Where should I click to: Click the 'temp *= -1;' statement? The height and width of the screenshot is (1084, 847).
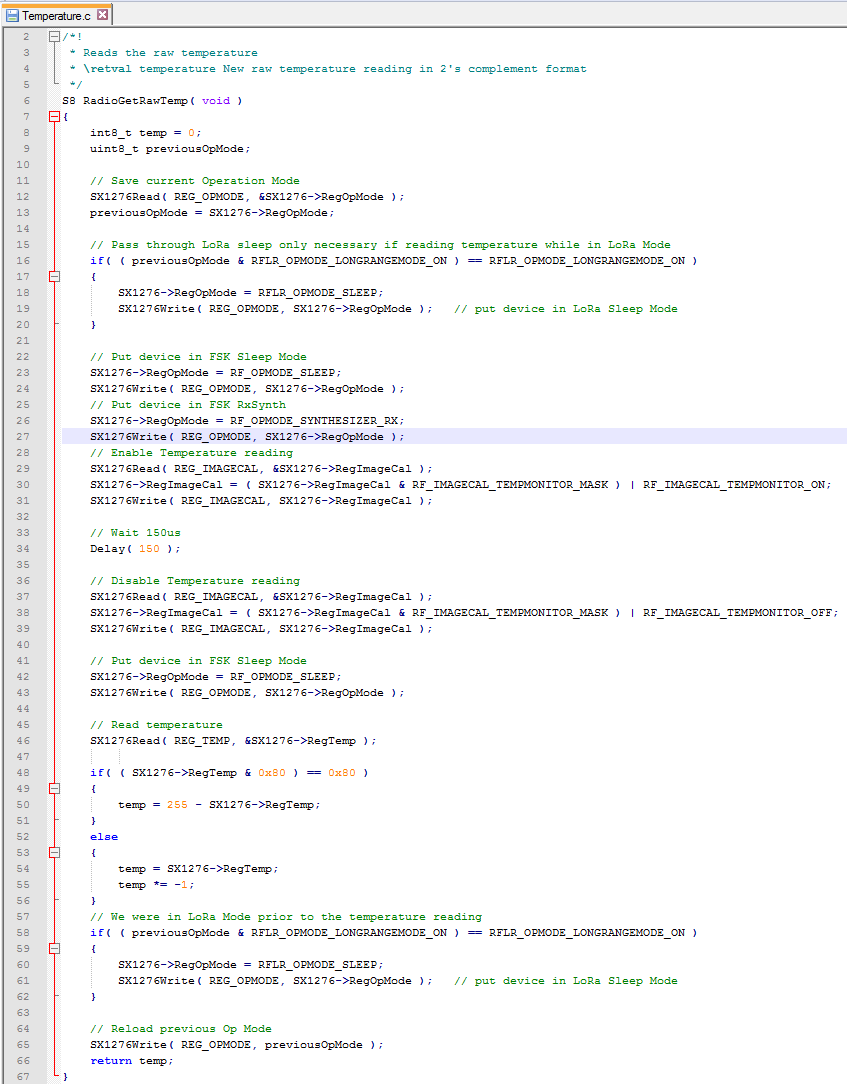[156, 885]
